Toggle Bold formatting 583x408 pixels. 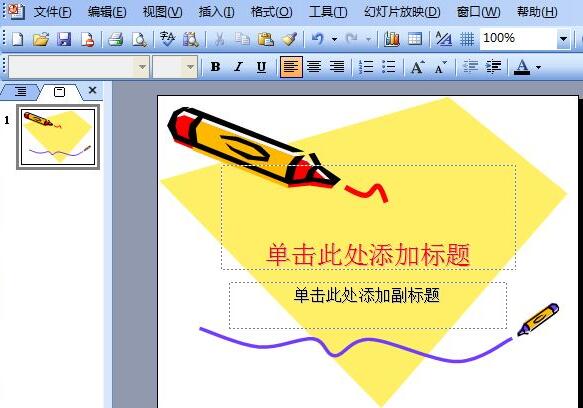[x=215, y=67]
